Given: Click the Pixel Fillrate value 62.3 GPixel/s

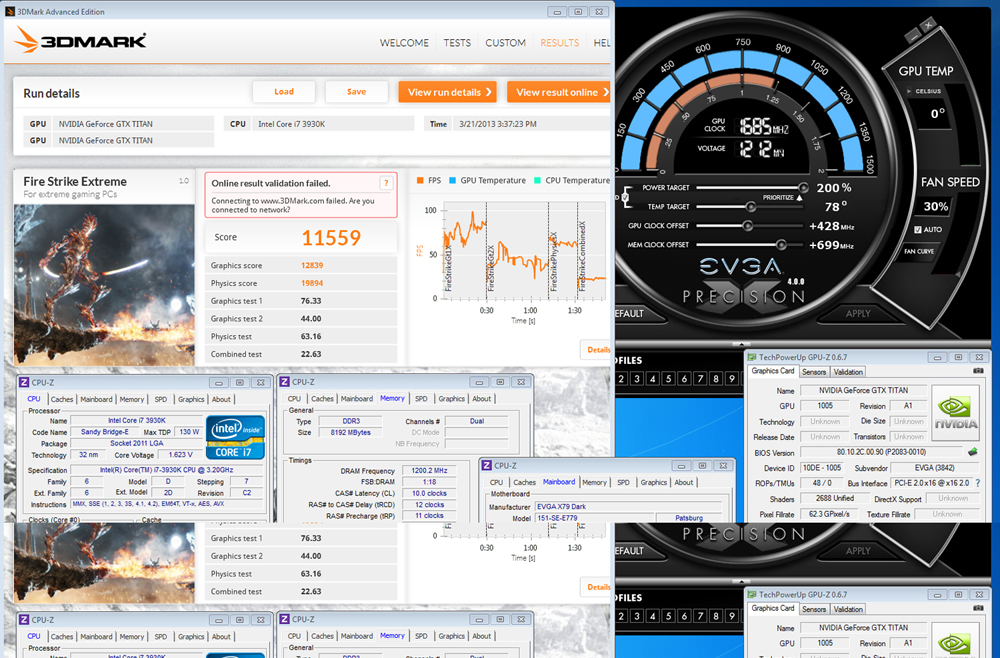Looking at the screenshot, I should 828,514.
